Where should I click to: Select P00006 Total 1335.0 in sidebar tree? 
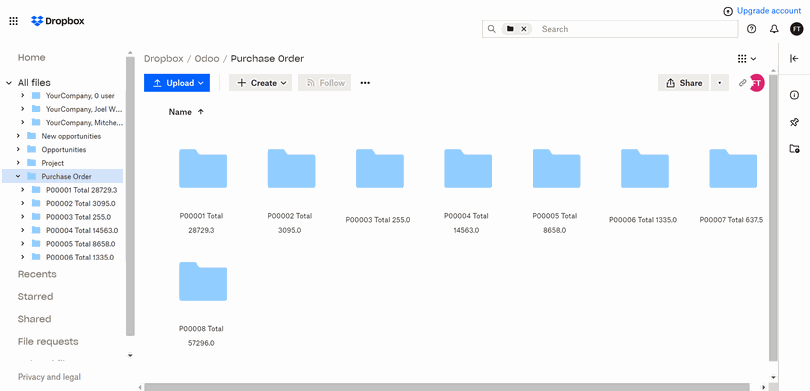(x=80, y=257)
